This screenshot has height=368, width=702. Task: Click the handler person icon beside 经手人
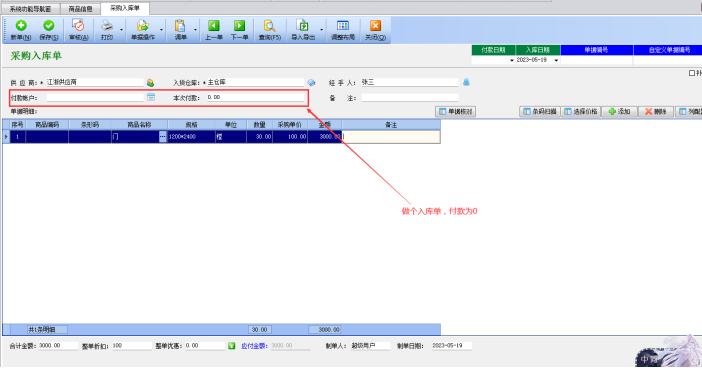[x=466, y=82]
